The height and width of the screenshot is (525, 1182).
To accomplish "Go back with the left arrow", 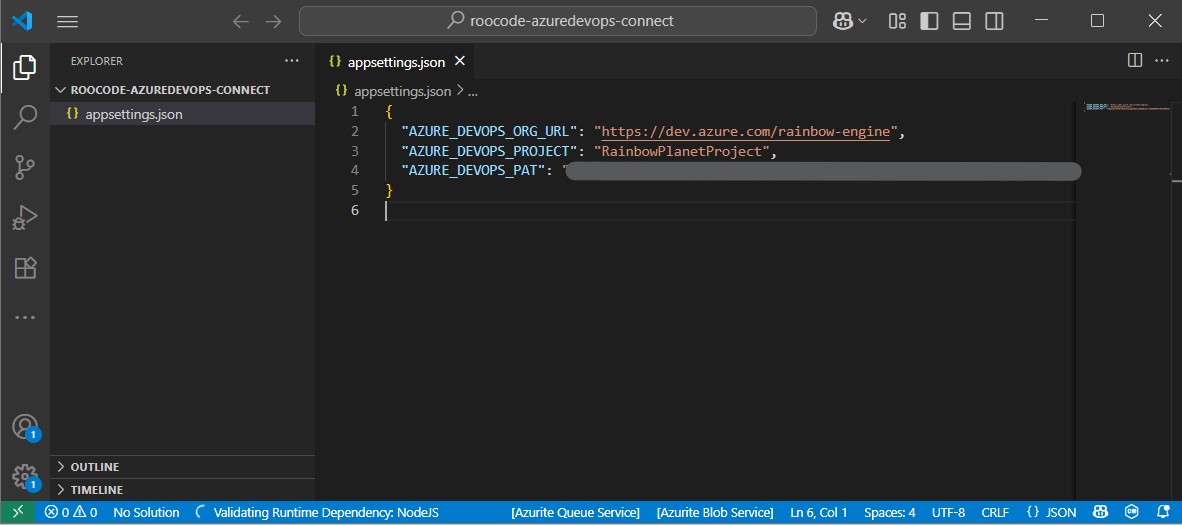I will (x=240, y=21).
